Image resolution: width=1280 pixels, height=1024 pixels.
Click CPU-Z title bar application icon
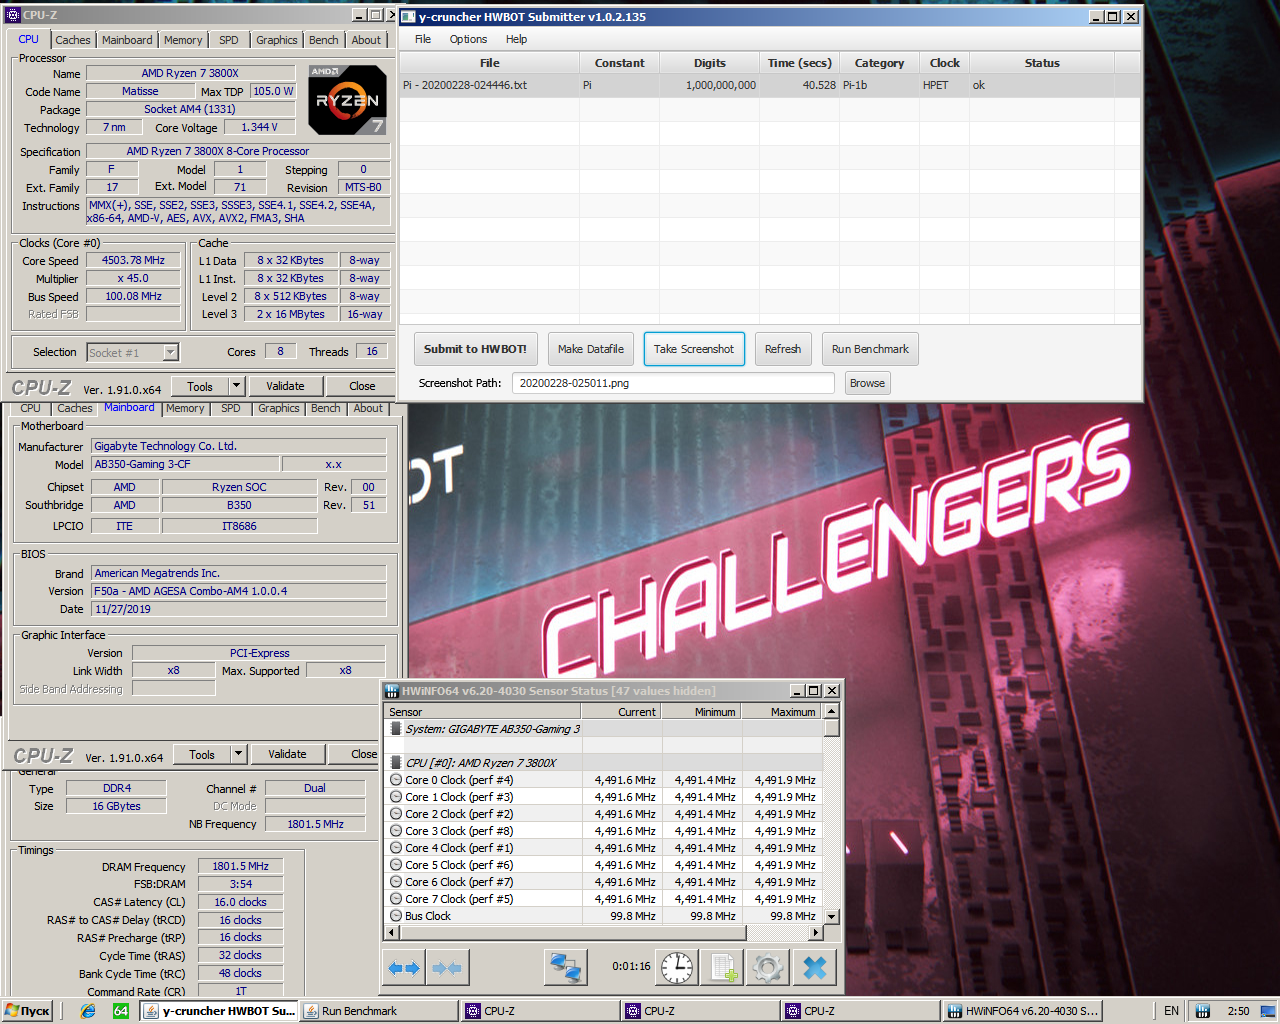click(x=13, y=15)
